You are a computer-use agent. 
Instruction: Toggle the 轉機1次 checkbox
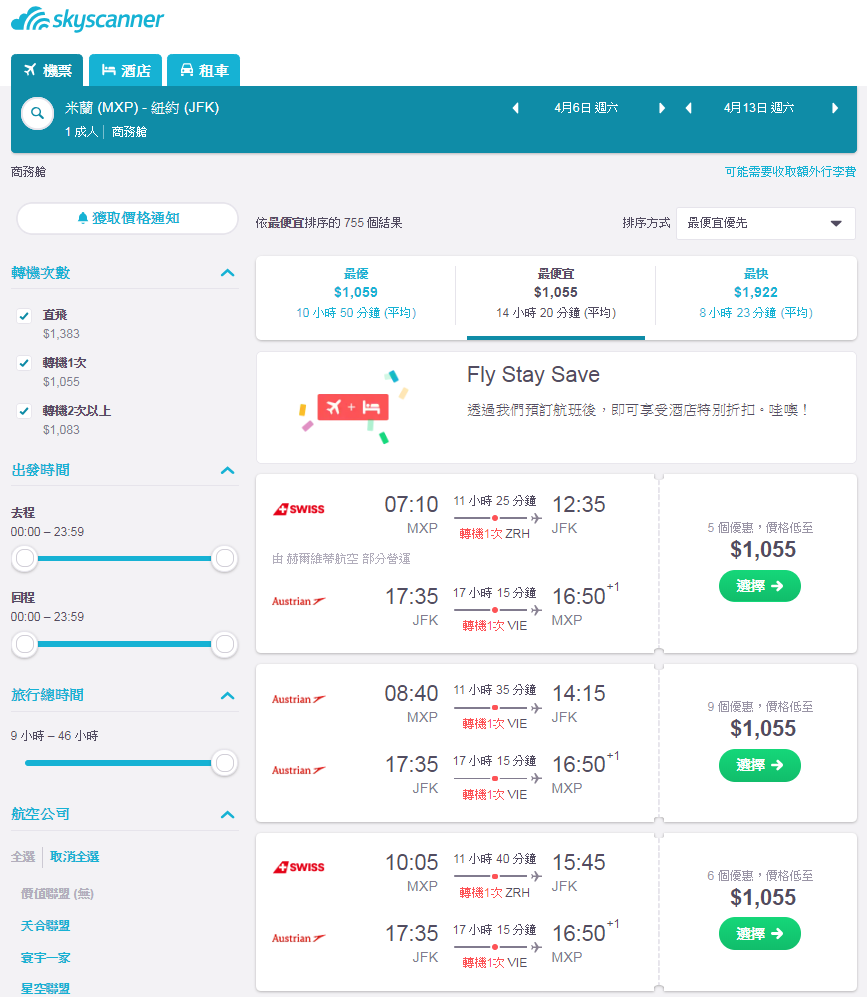(24, 363)
